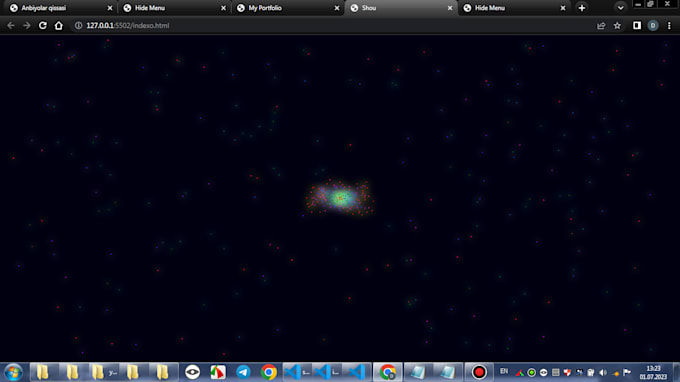The image size is (680, 382).
Task: Open the profile avatar D menu
Action: click(653, 26)
